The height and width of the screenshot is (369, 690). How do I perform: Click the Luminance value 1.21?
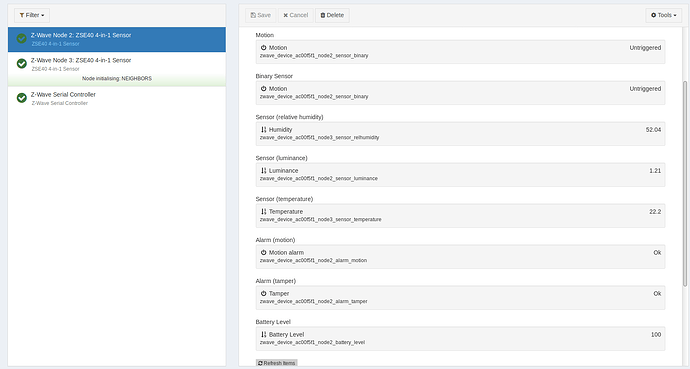[655, 170]
